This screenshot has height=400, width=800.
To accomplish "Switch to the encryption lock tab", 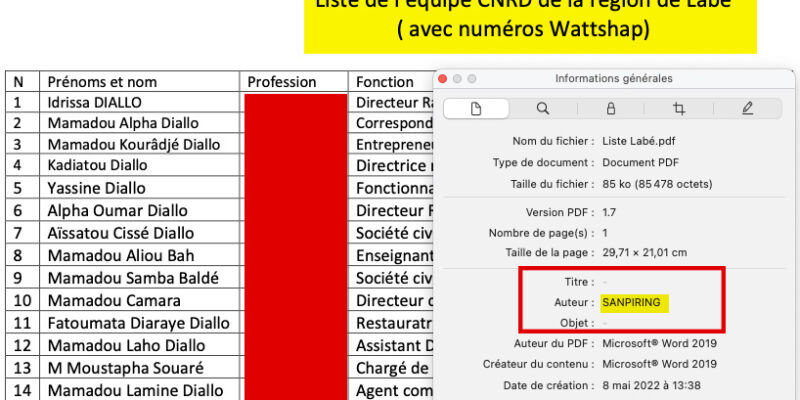I will point(610,108).
